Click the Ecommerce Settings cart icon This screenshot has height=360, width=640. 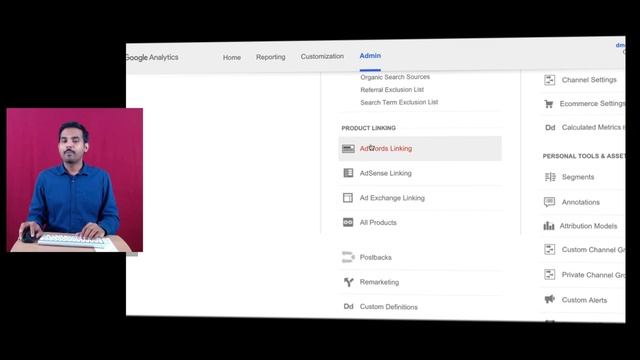click(x=549, y=104)
